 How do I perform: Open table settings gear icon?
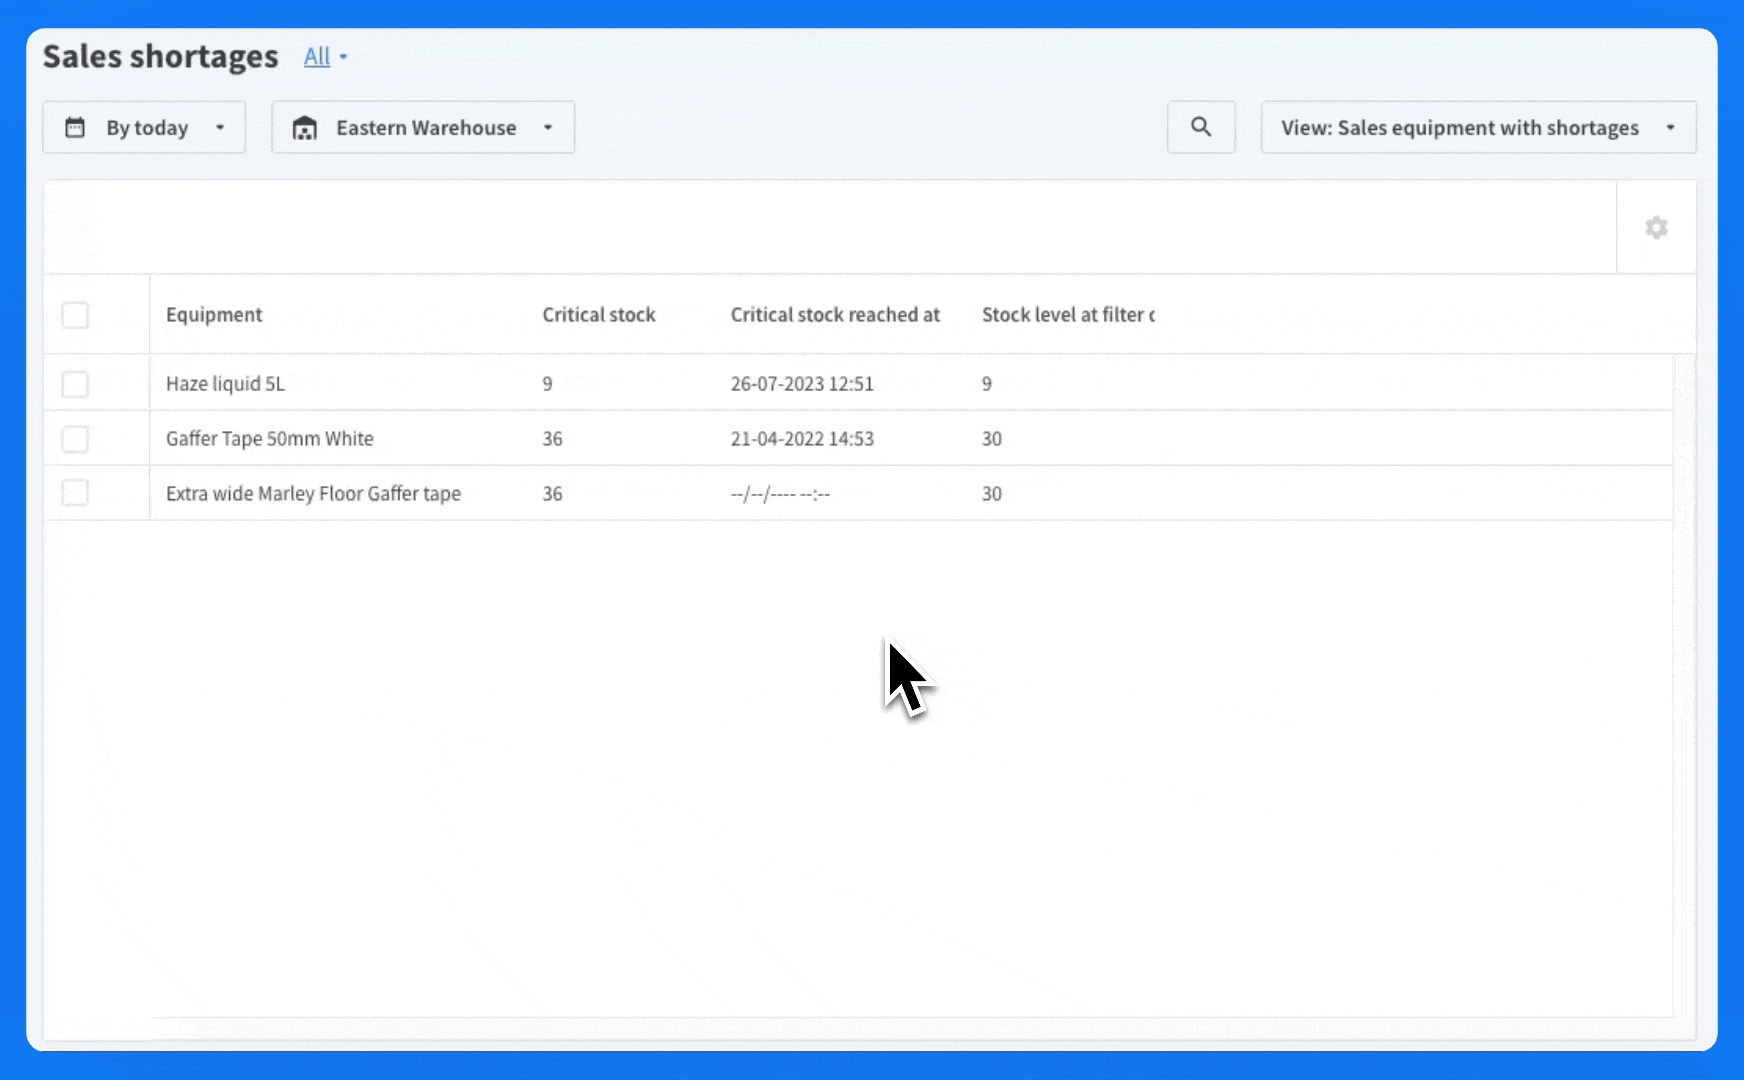point(1656,228)
